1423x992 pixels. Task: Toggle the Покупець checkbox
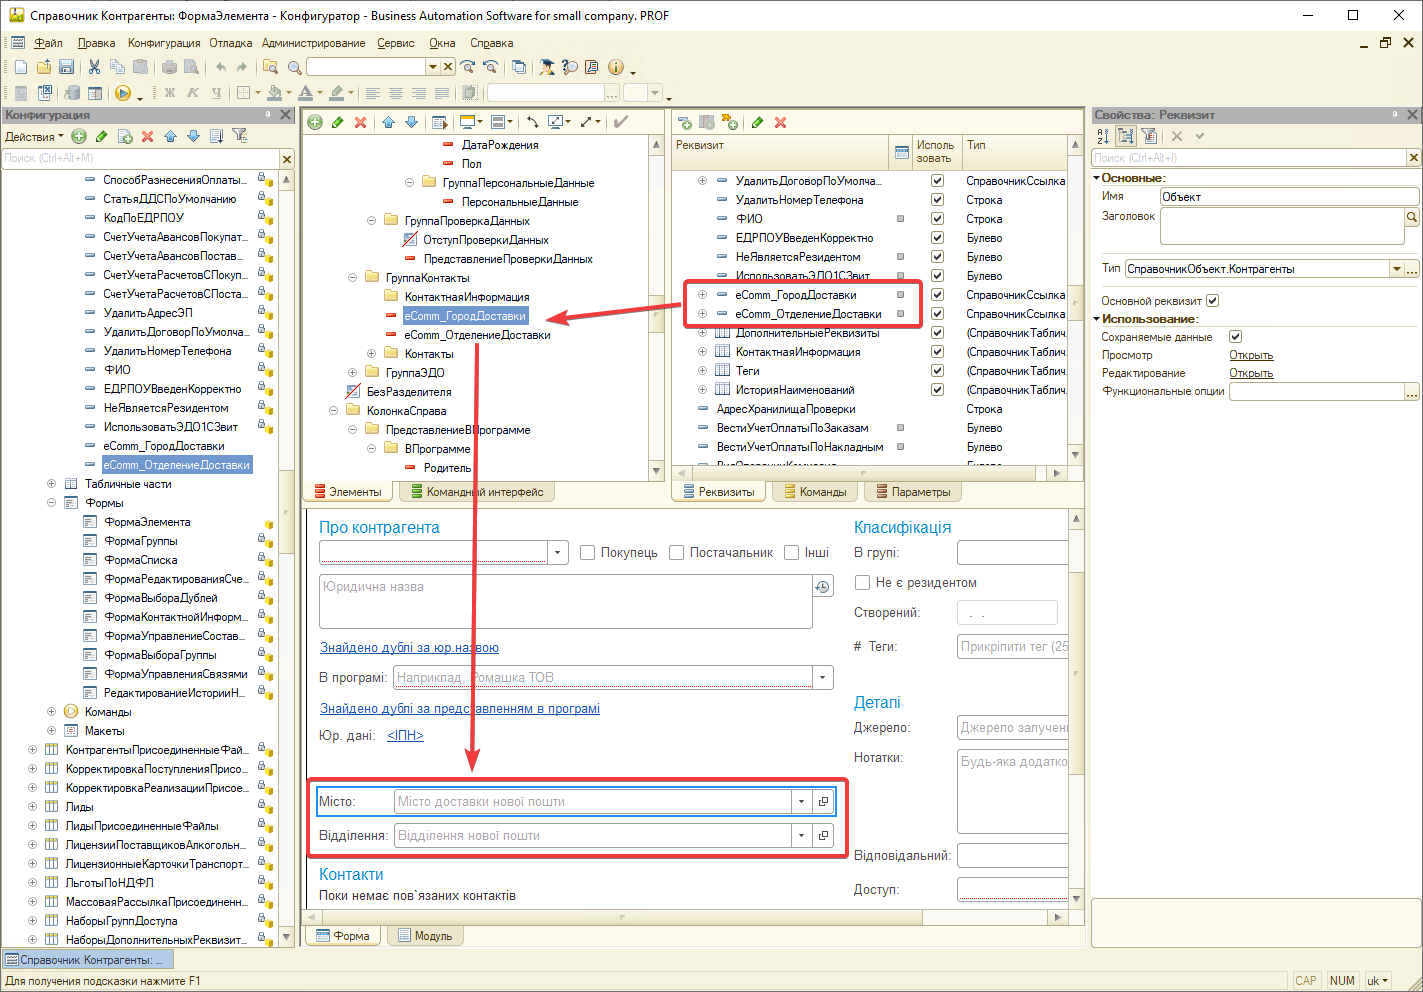click(588, 553)
